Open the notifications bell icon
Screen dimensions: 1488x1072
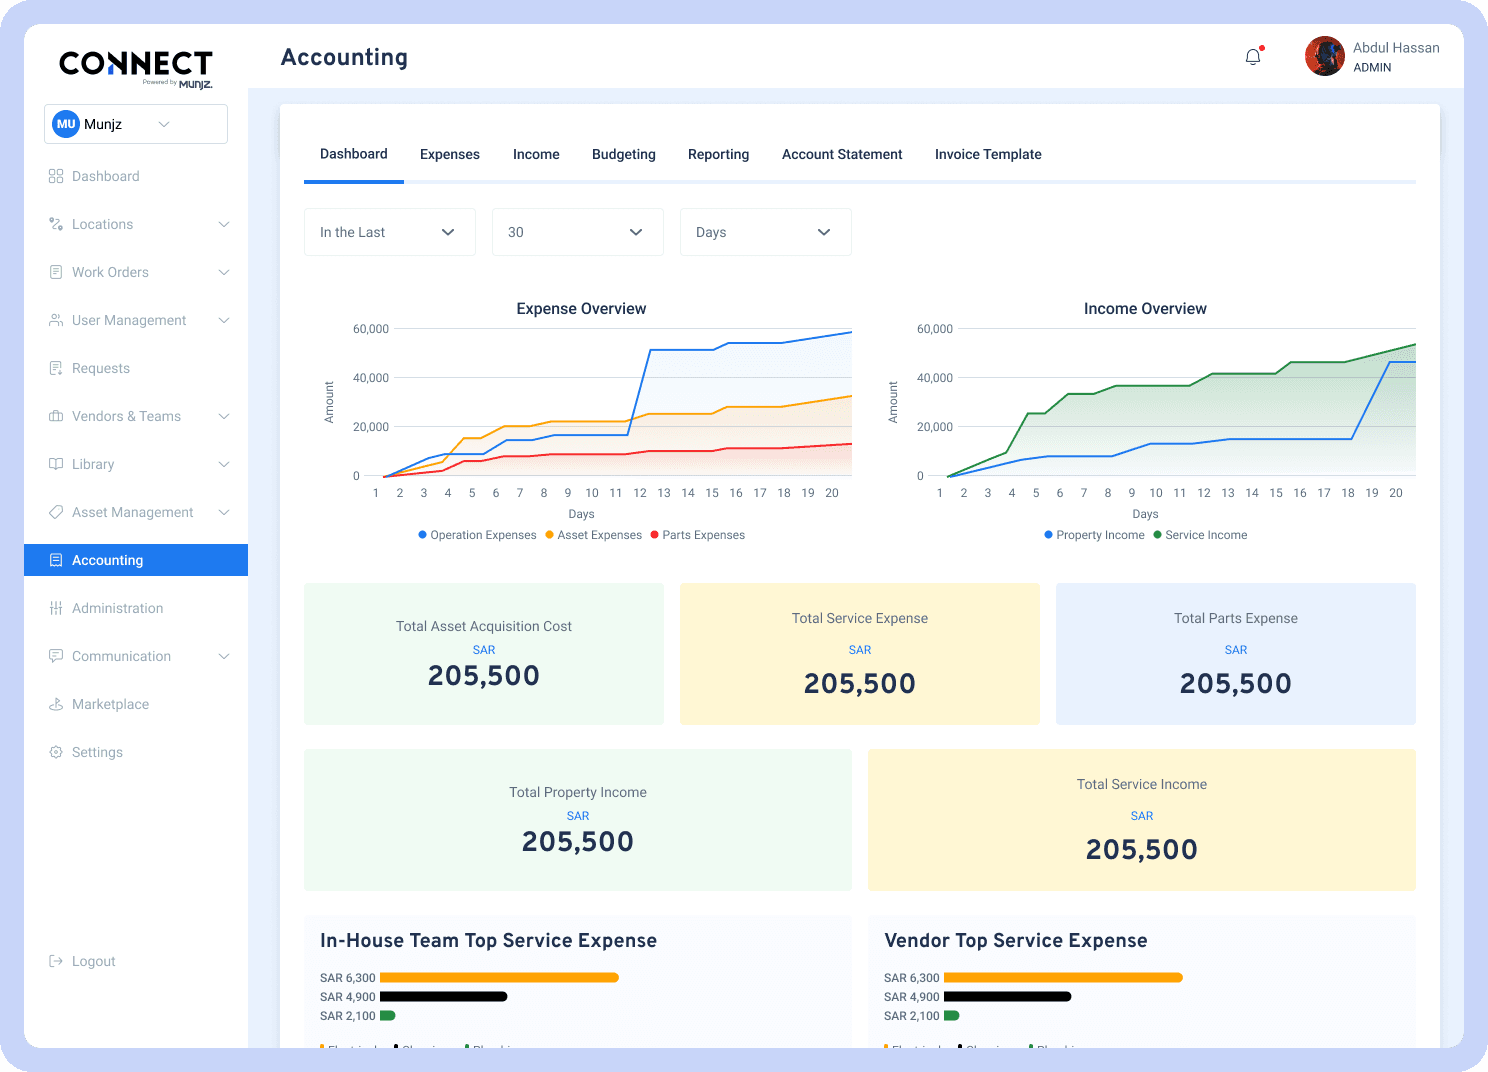coord(1253,57)
